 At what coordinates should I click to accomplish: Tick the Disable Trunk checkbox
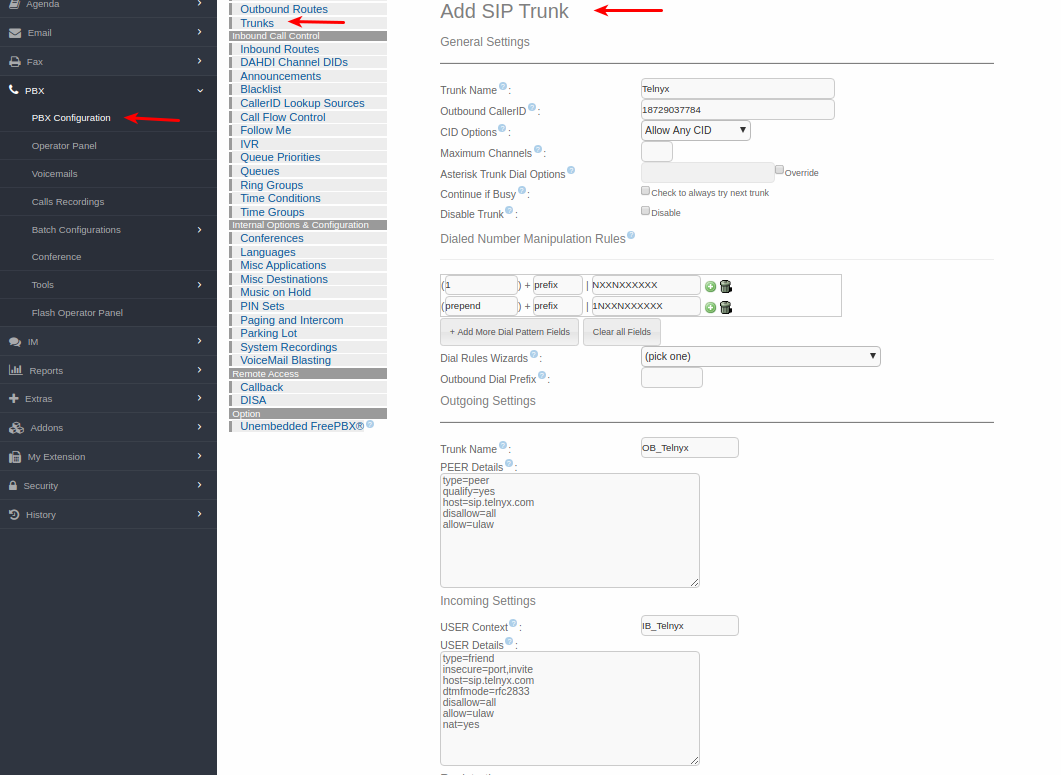click(x=646, y=211)
